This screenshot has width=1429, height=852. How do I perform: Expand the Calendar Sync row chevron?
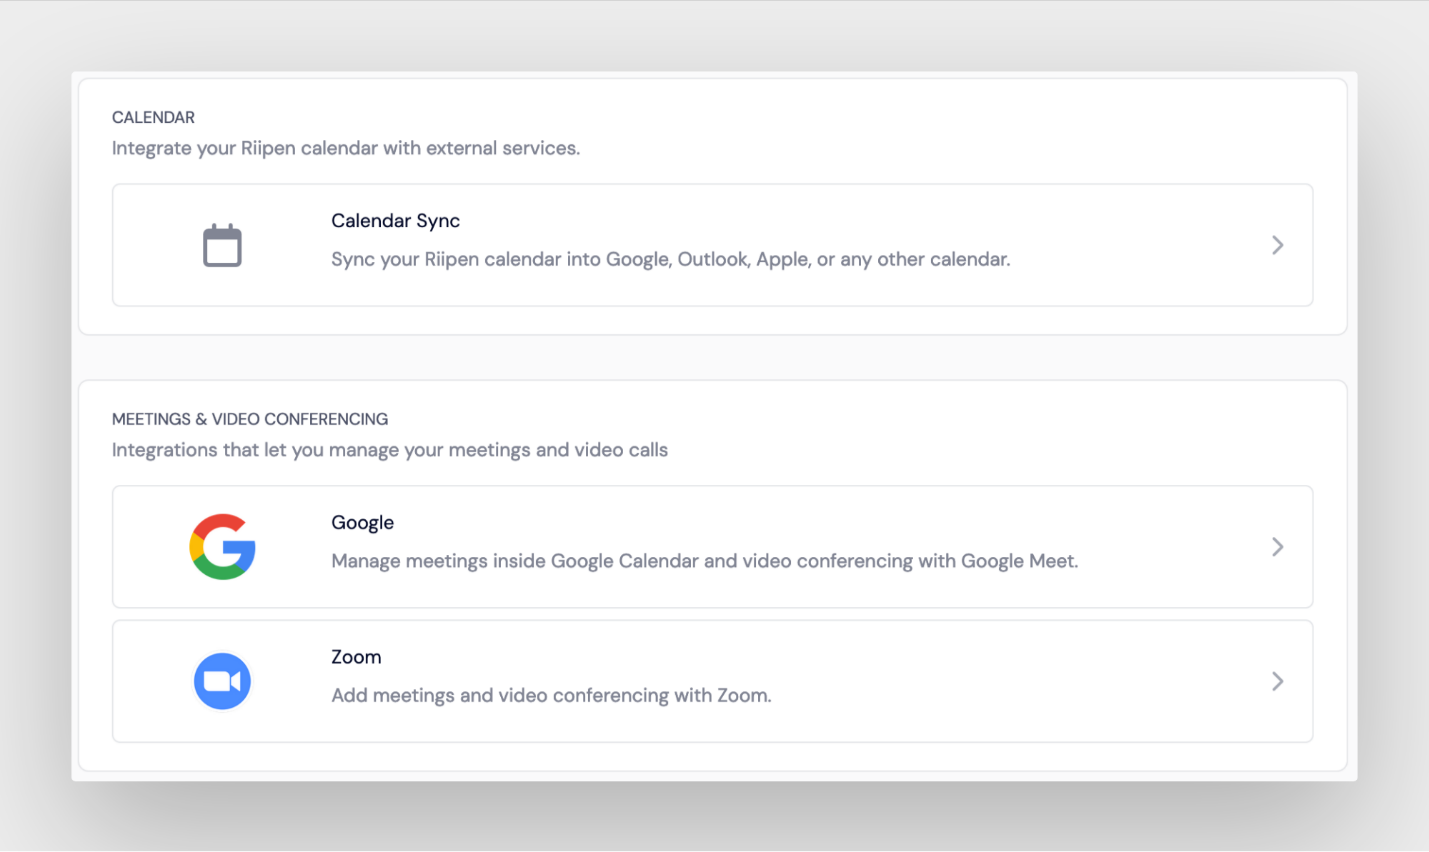point(1277,245)
